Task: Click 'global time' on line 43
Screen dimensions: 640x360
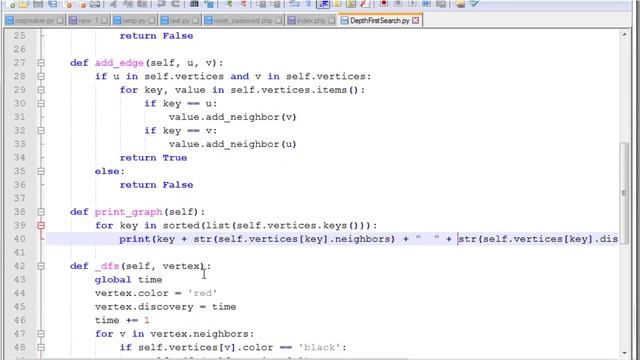Action: coord(129,280)
